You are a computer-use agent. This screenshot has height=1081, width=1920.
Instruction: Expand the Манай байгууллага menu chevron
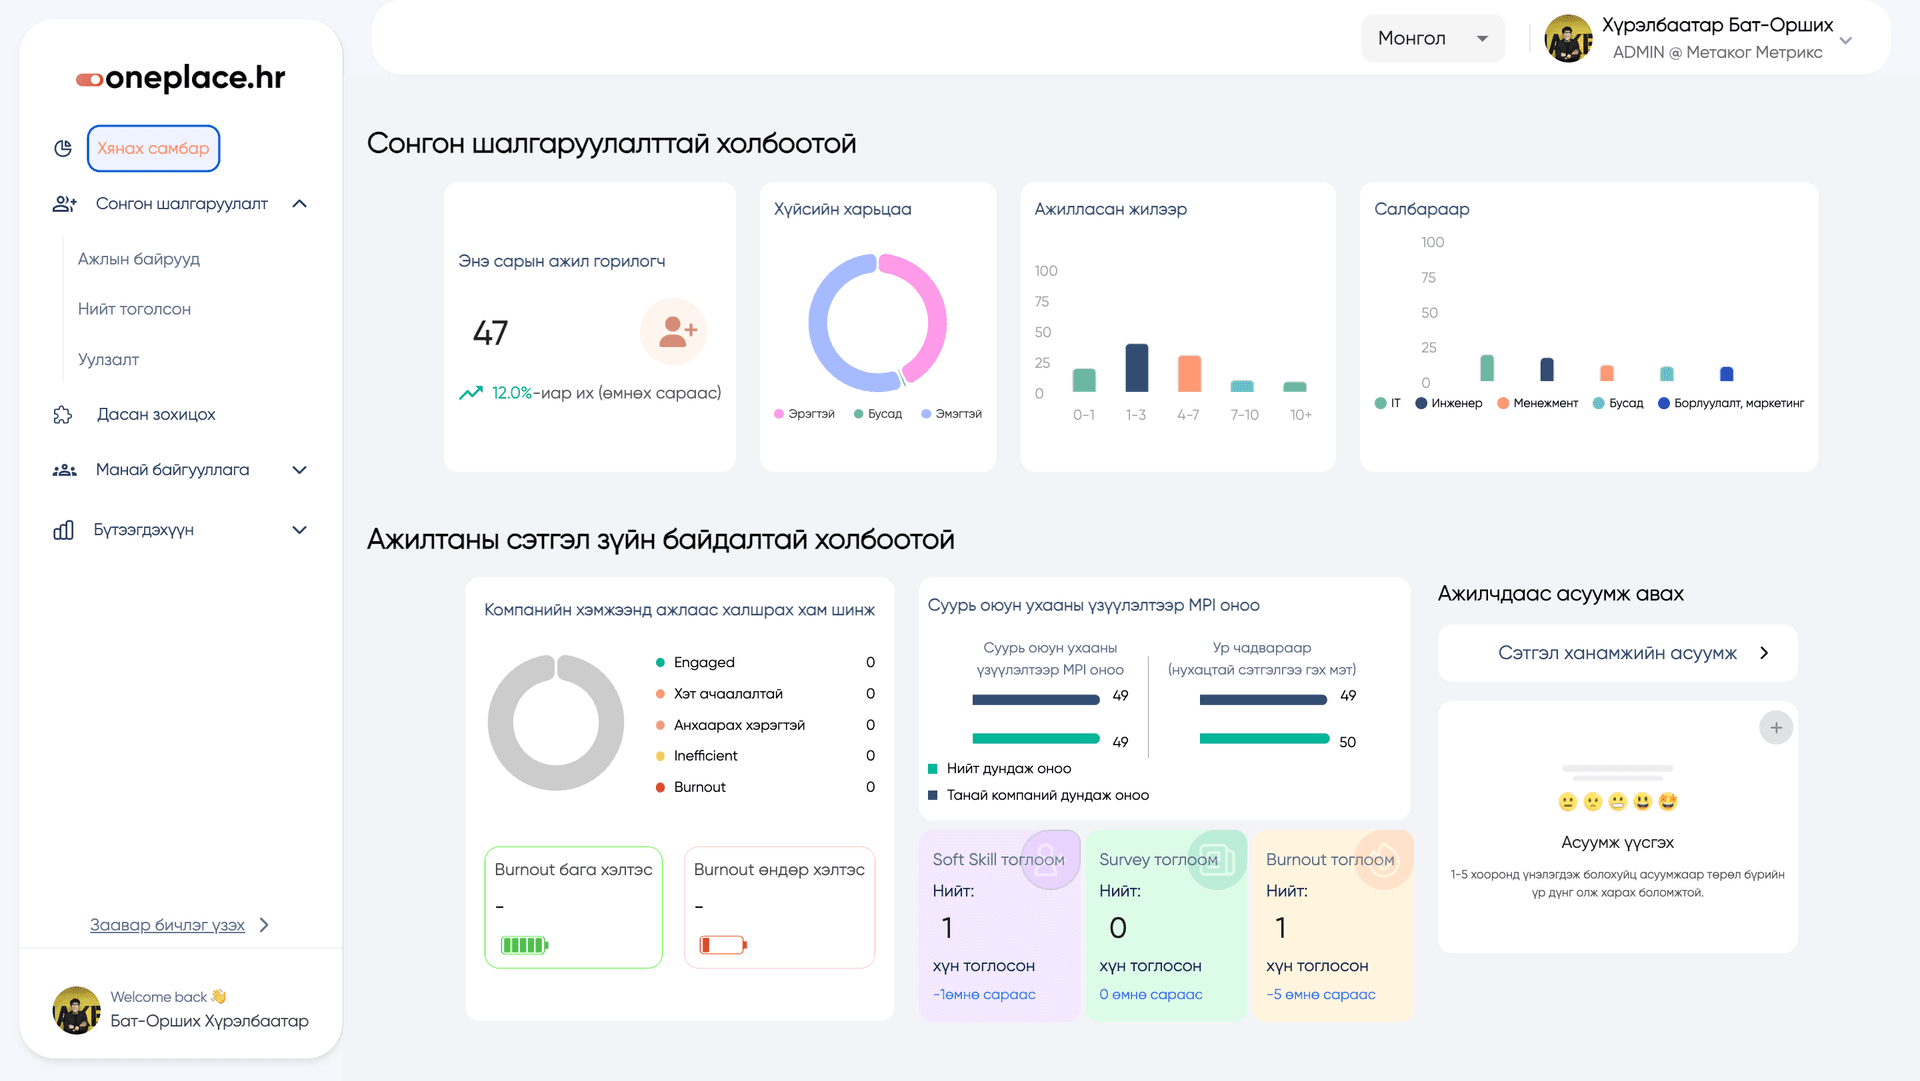pos(299,470)
